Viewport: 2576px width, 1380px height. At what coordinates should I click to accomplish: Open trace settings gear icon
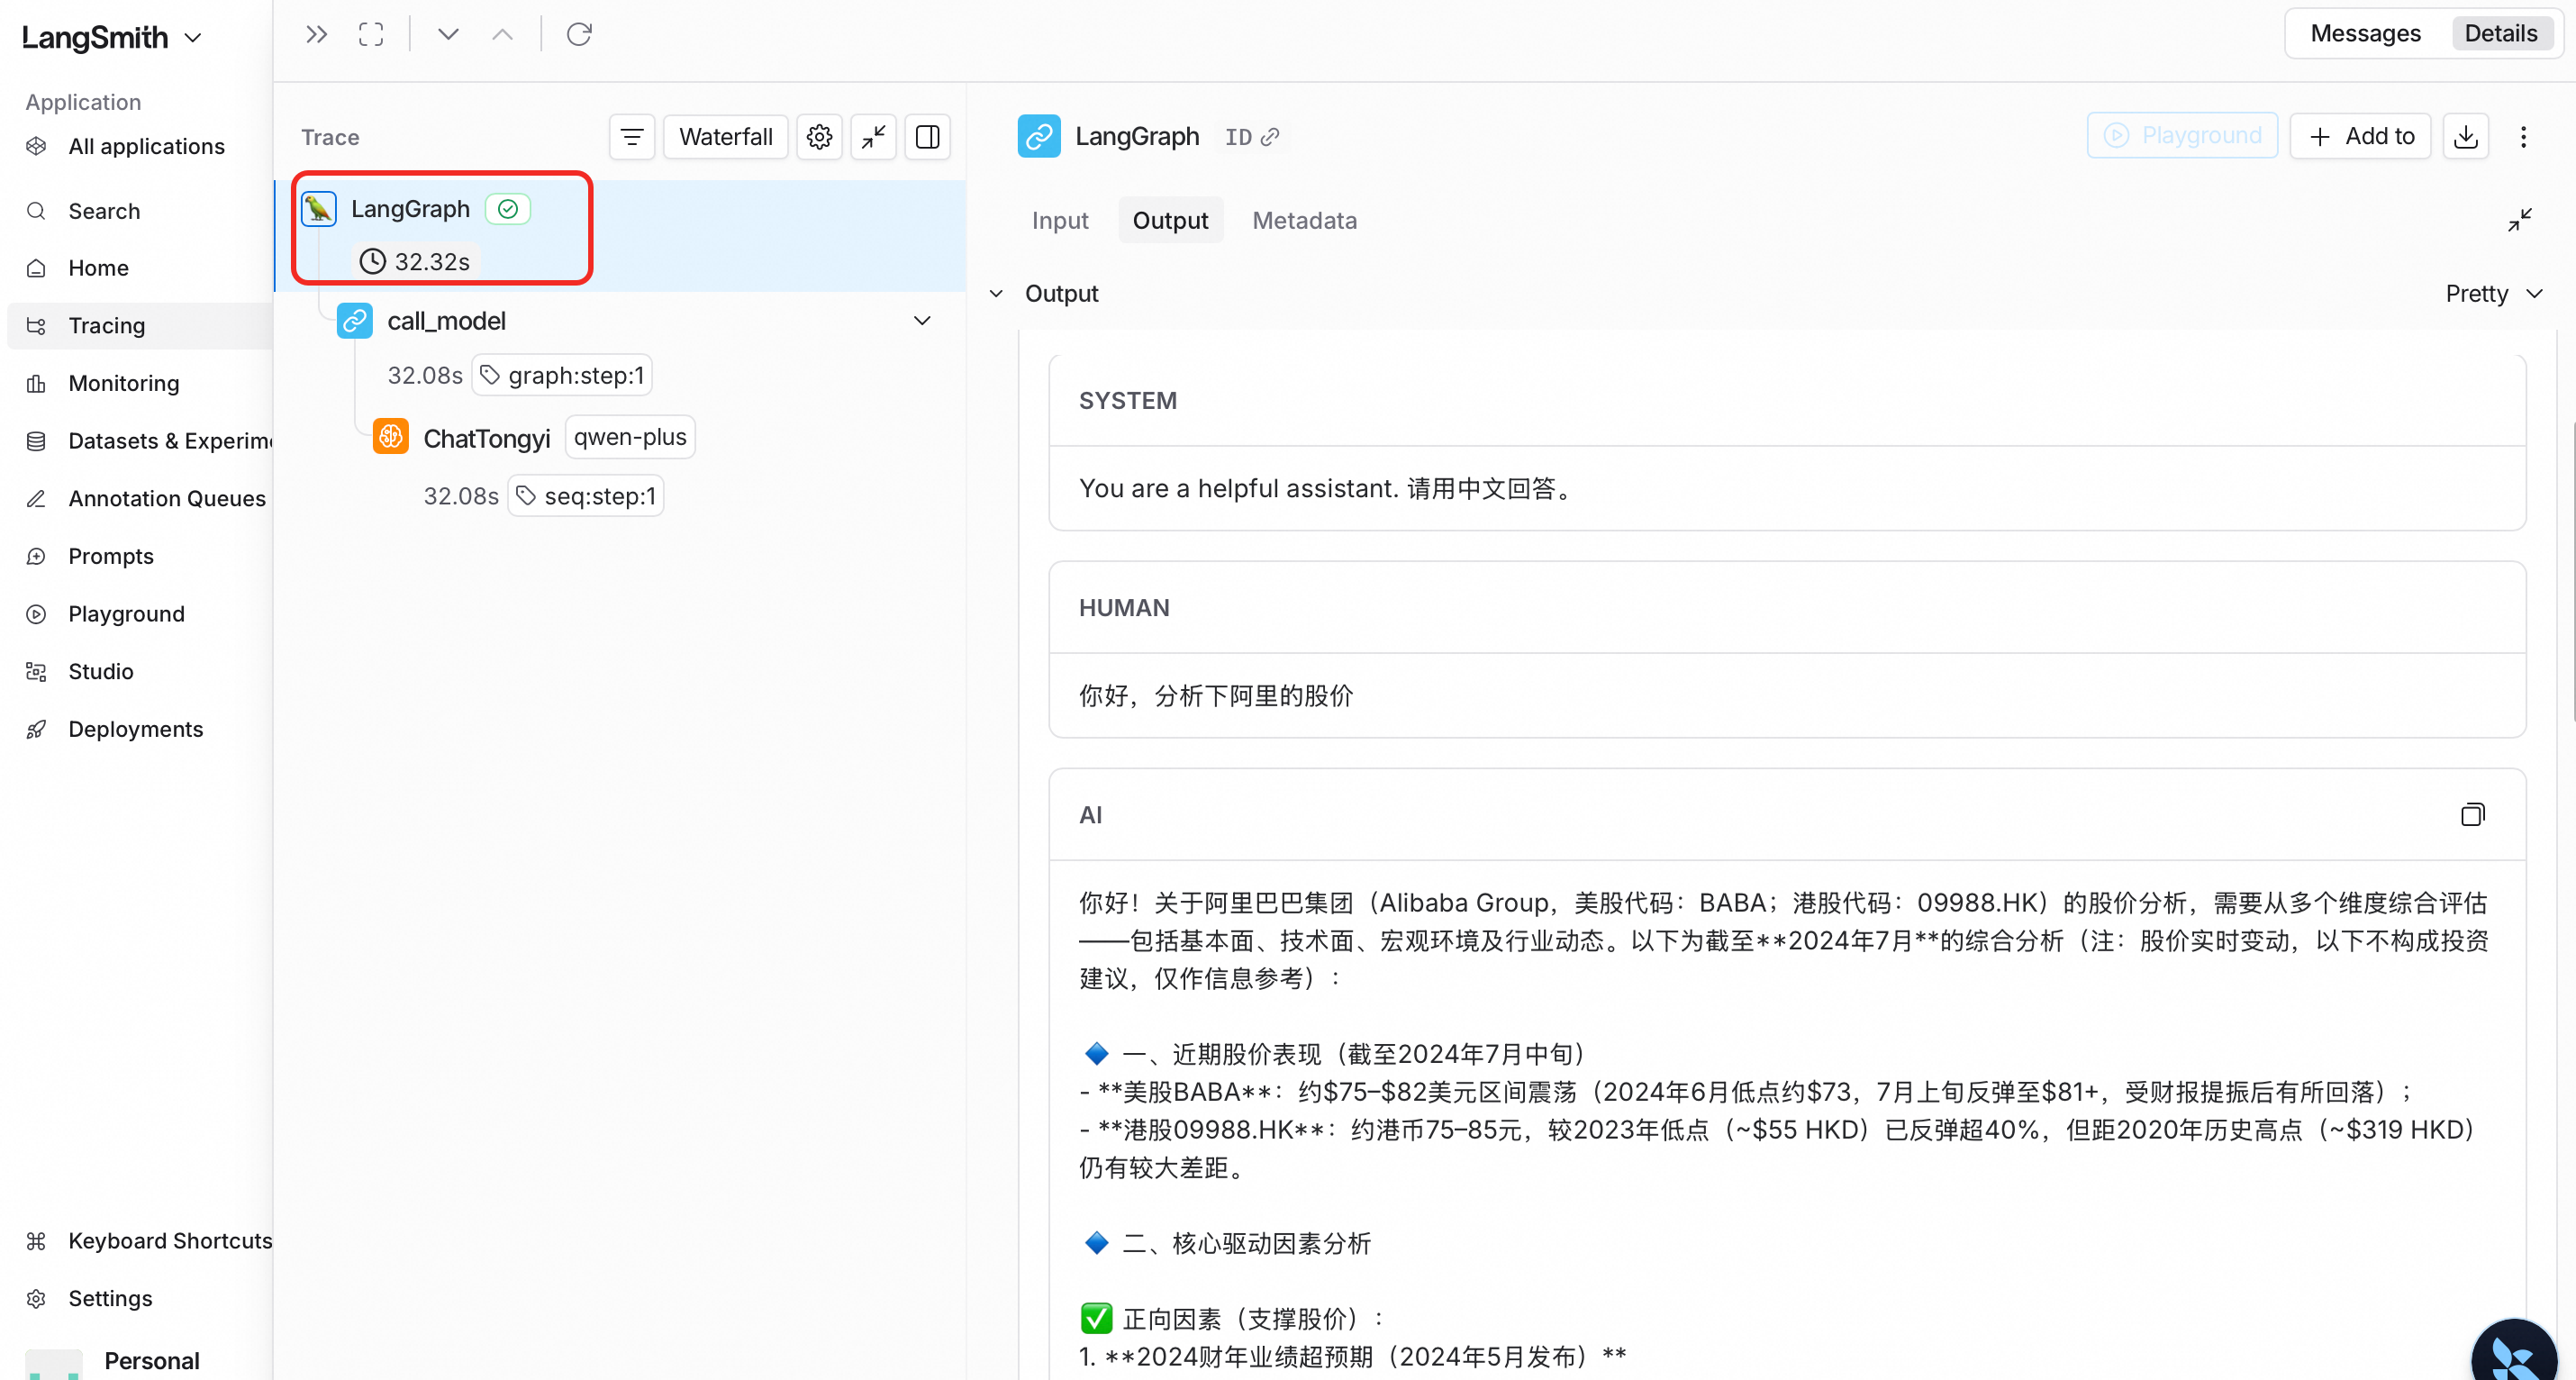coord(819,137)
